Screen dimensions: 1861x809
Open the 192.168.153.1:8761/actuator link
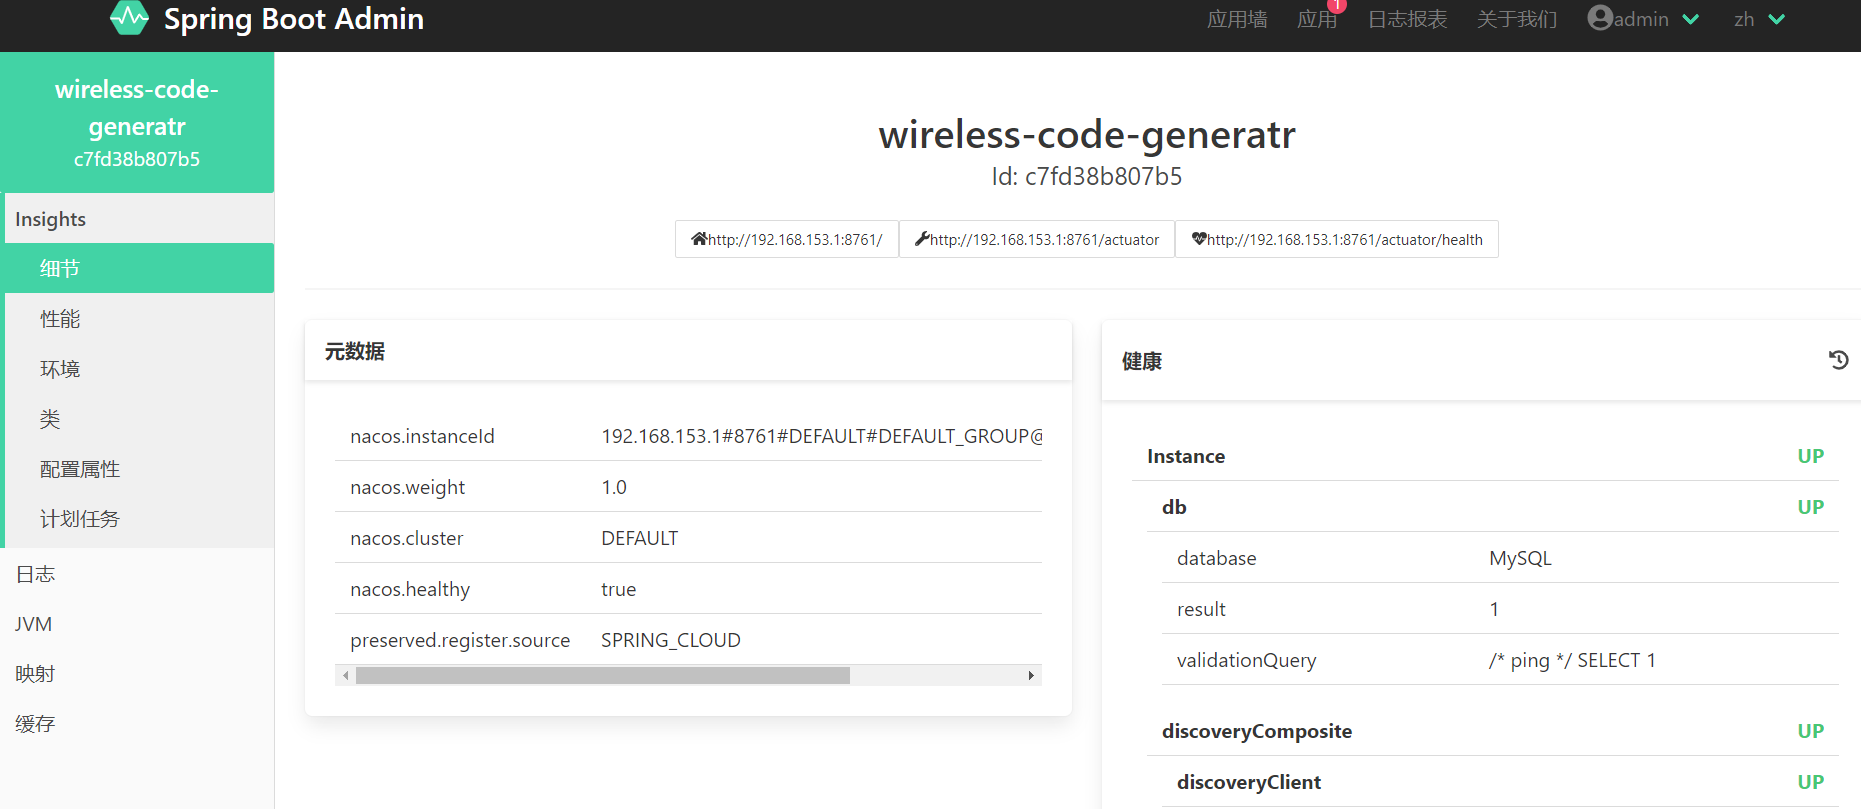1037,239
